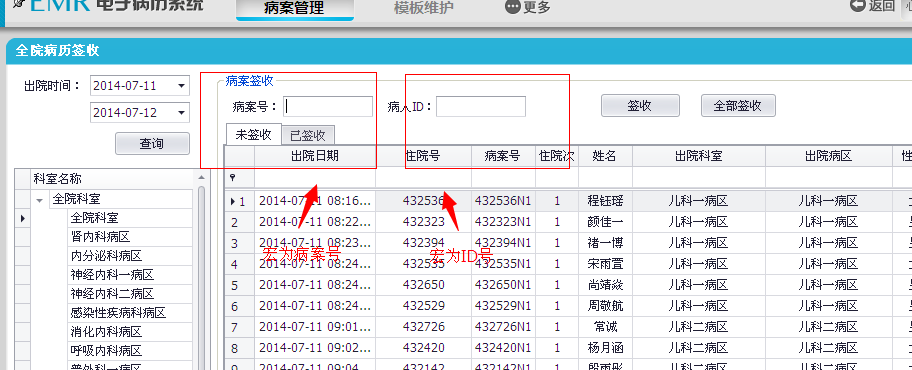Click the filter row pin icon
This screenshot has width=912, height=370.
(233, 178)
